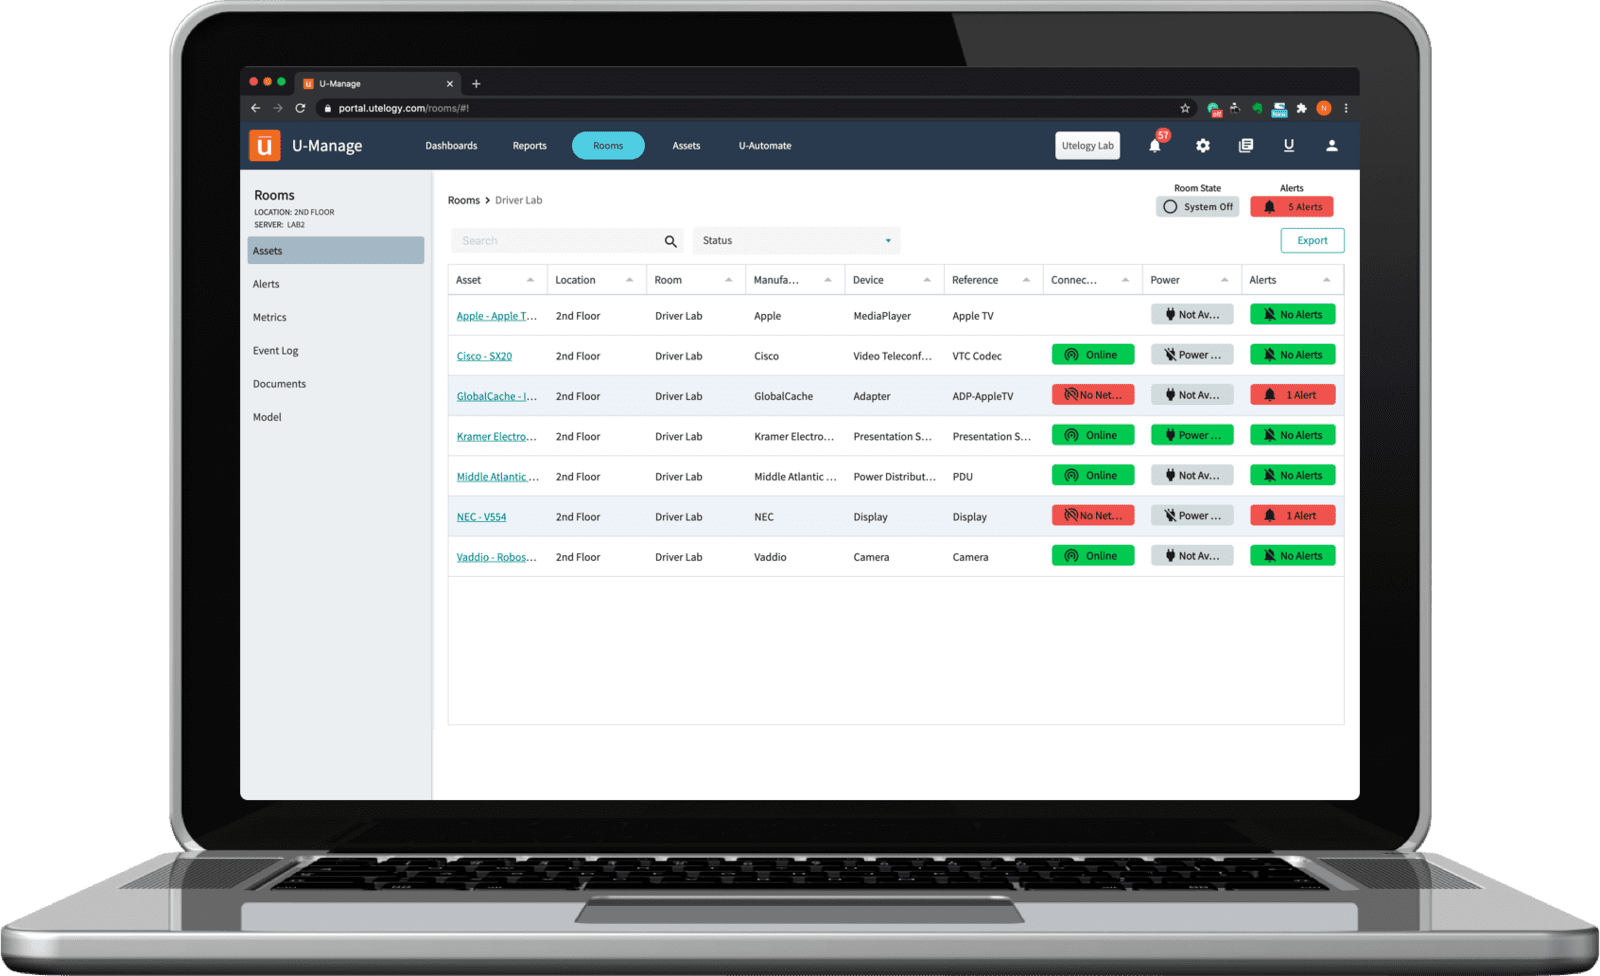Viewport: 1600px width, 976px height.
Task: Open the Assets top nav item
Action: coord(686,146)
